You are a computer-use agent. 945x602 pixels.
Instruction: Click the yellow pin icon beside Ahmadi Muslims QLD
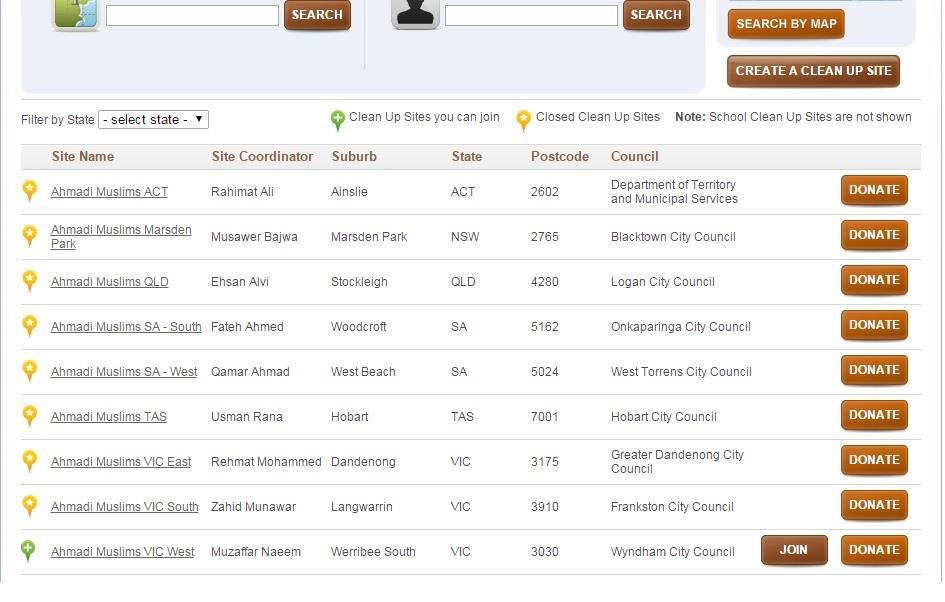pos(30,280)
